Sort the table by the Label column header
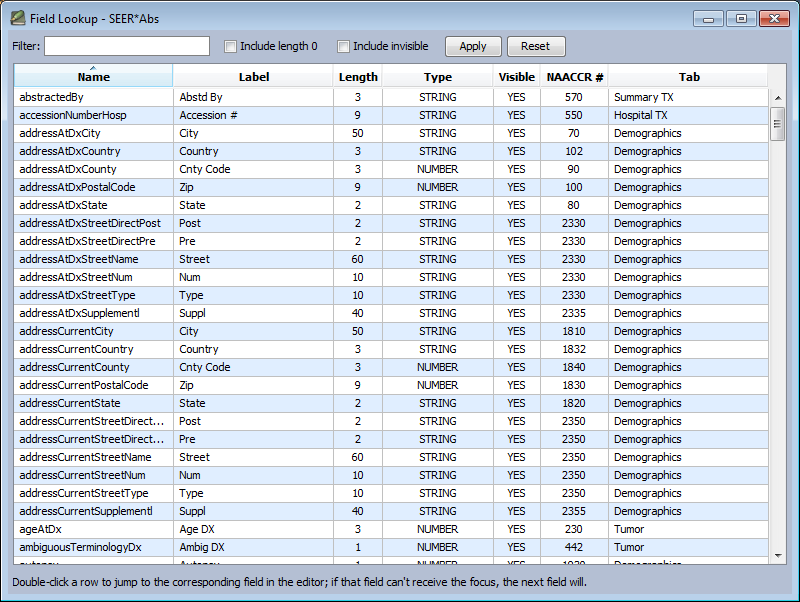800x602 pixels. coord(254,77)
